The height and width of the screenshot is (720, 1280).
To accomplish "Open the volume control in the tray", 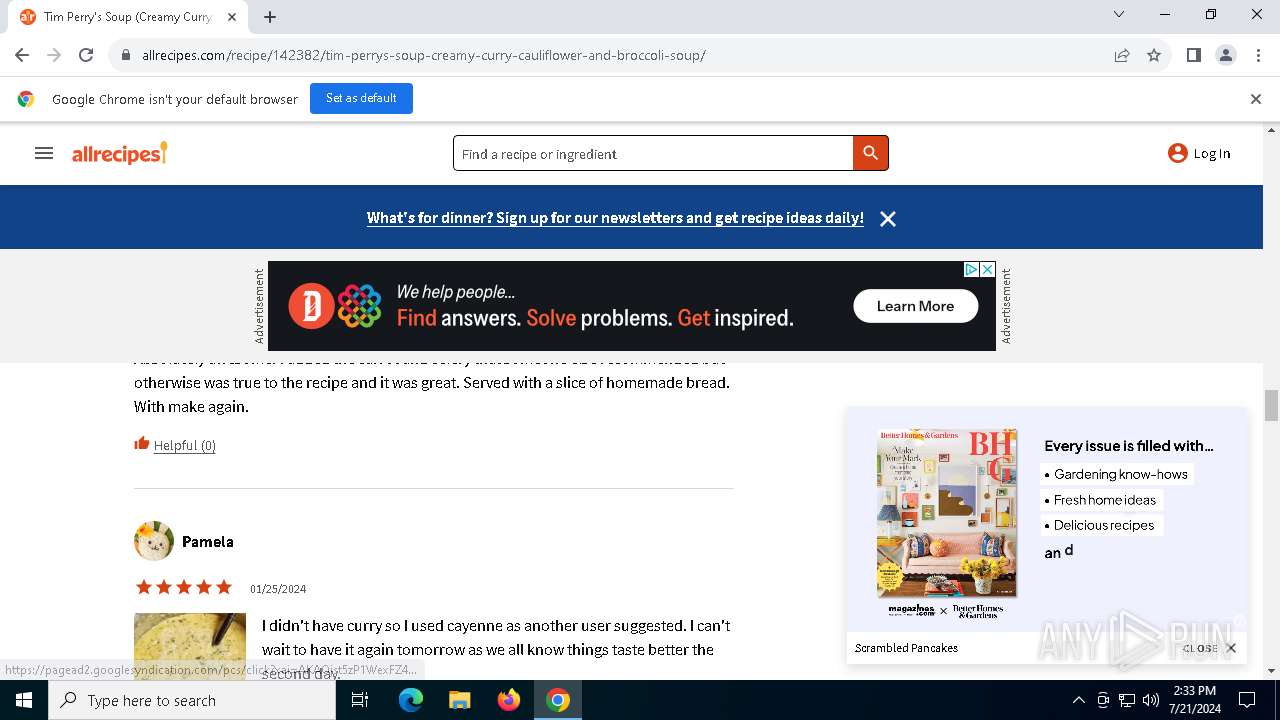I will (1151, 700).
